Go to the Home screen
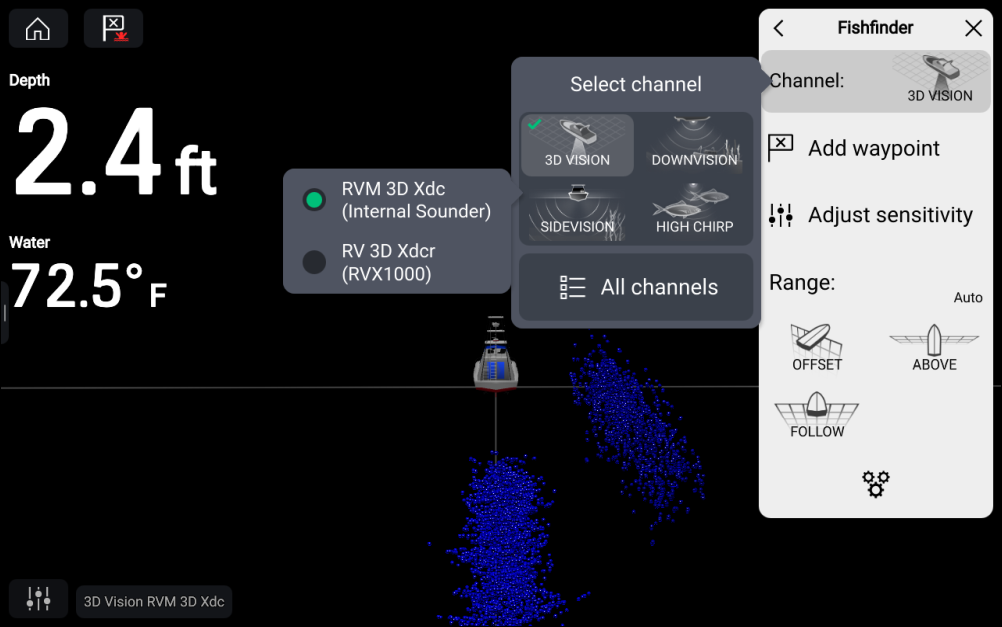 point(38,29)
